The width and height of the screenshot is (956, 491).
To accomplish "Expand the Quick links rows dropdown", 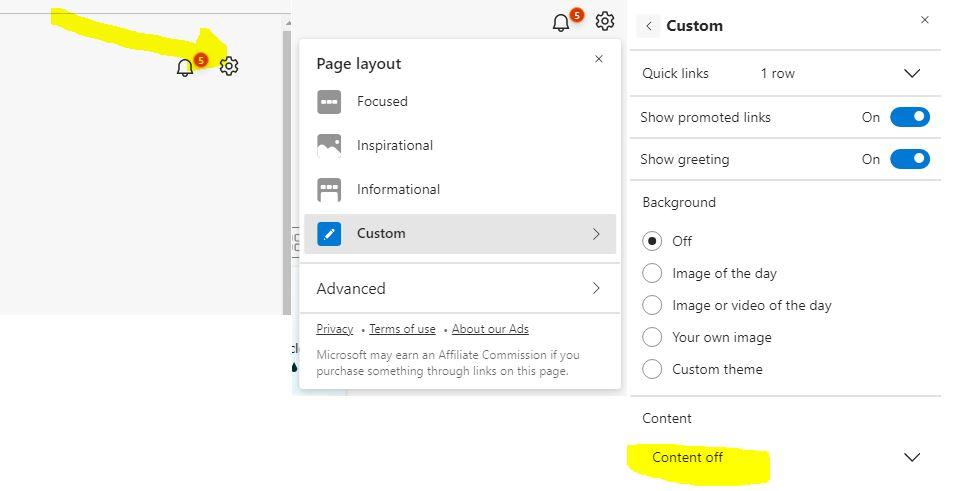I will tap(911, 73).
